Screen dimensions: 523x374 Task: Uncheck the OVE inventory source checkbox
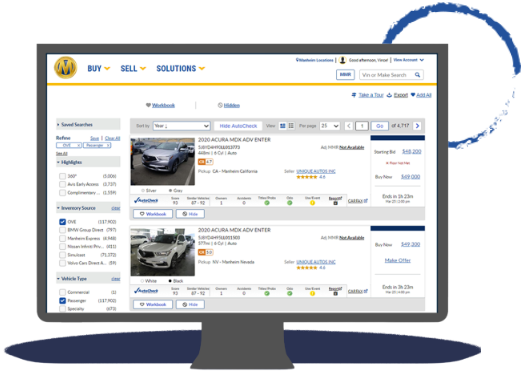click(x=62, y=222)
